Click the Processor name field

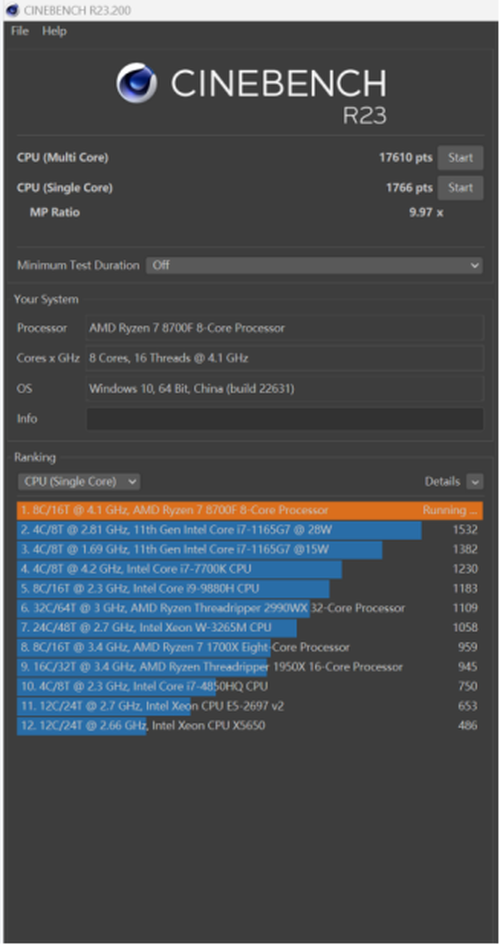285,328
